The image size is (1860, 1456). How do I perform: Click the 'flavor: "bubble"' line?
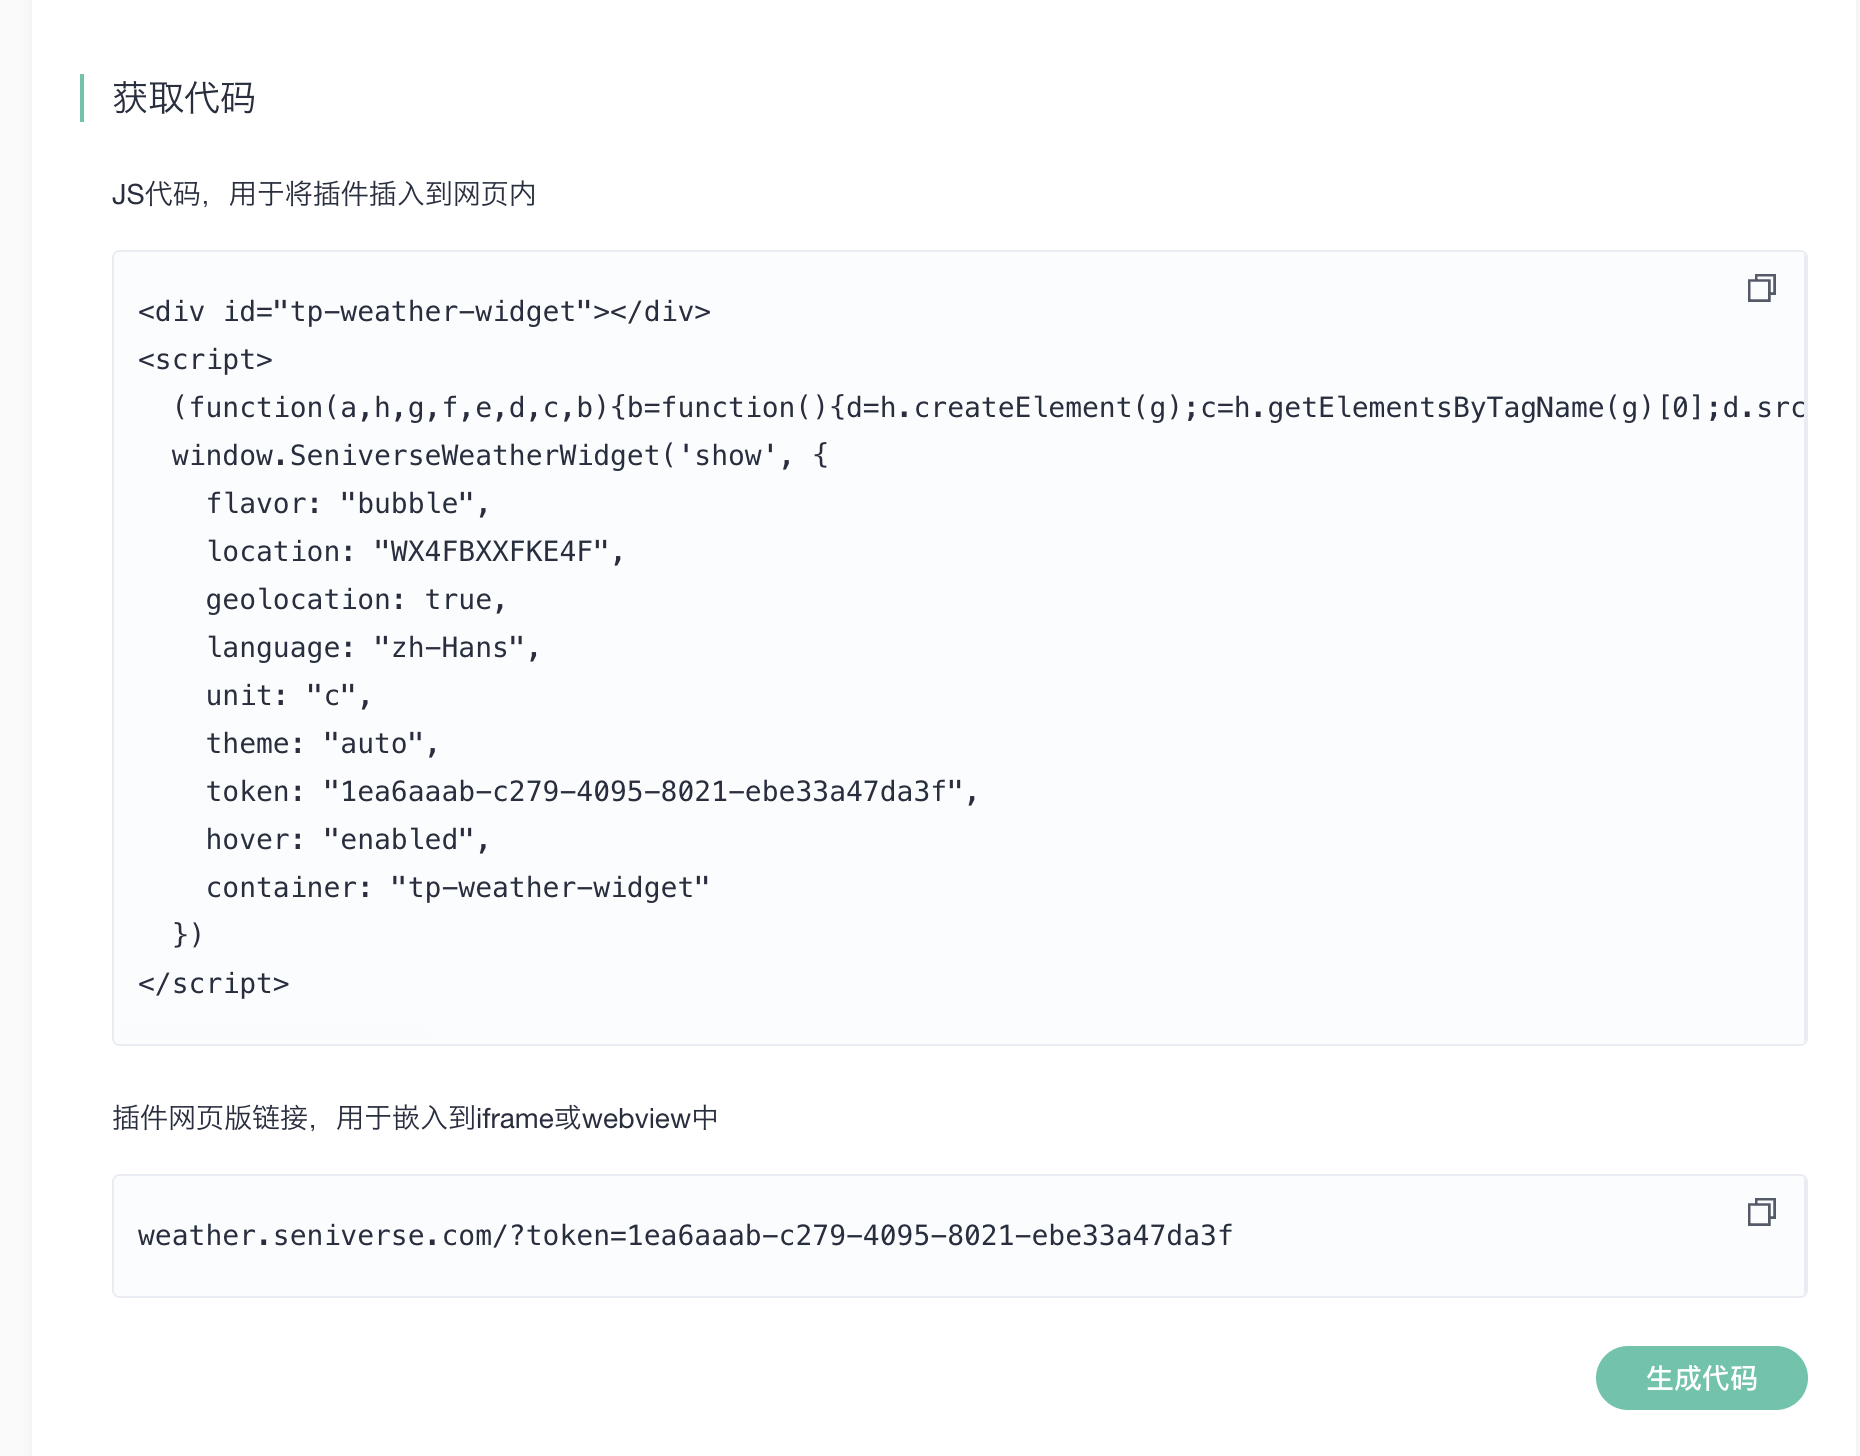(348, 504)
